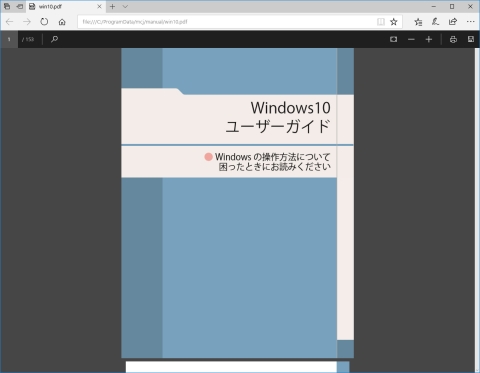Toggle fit to page view
The height and width of the screenshot is (373, 480).
(x=394, y=39)
